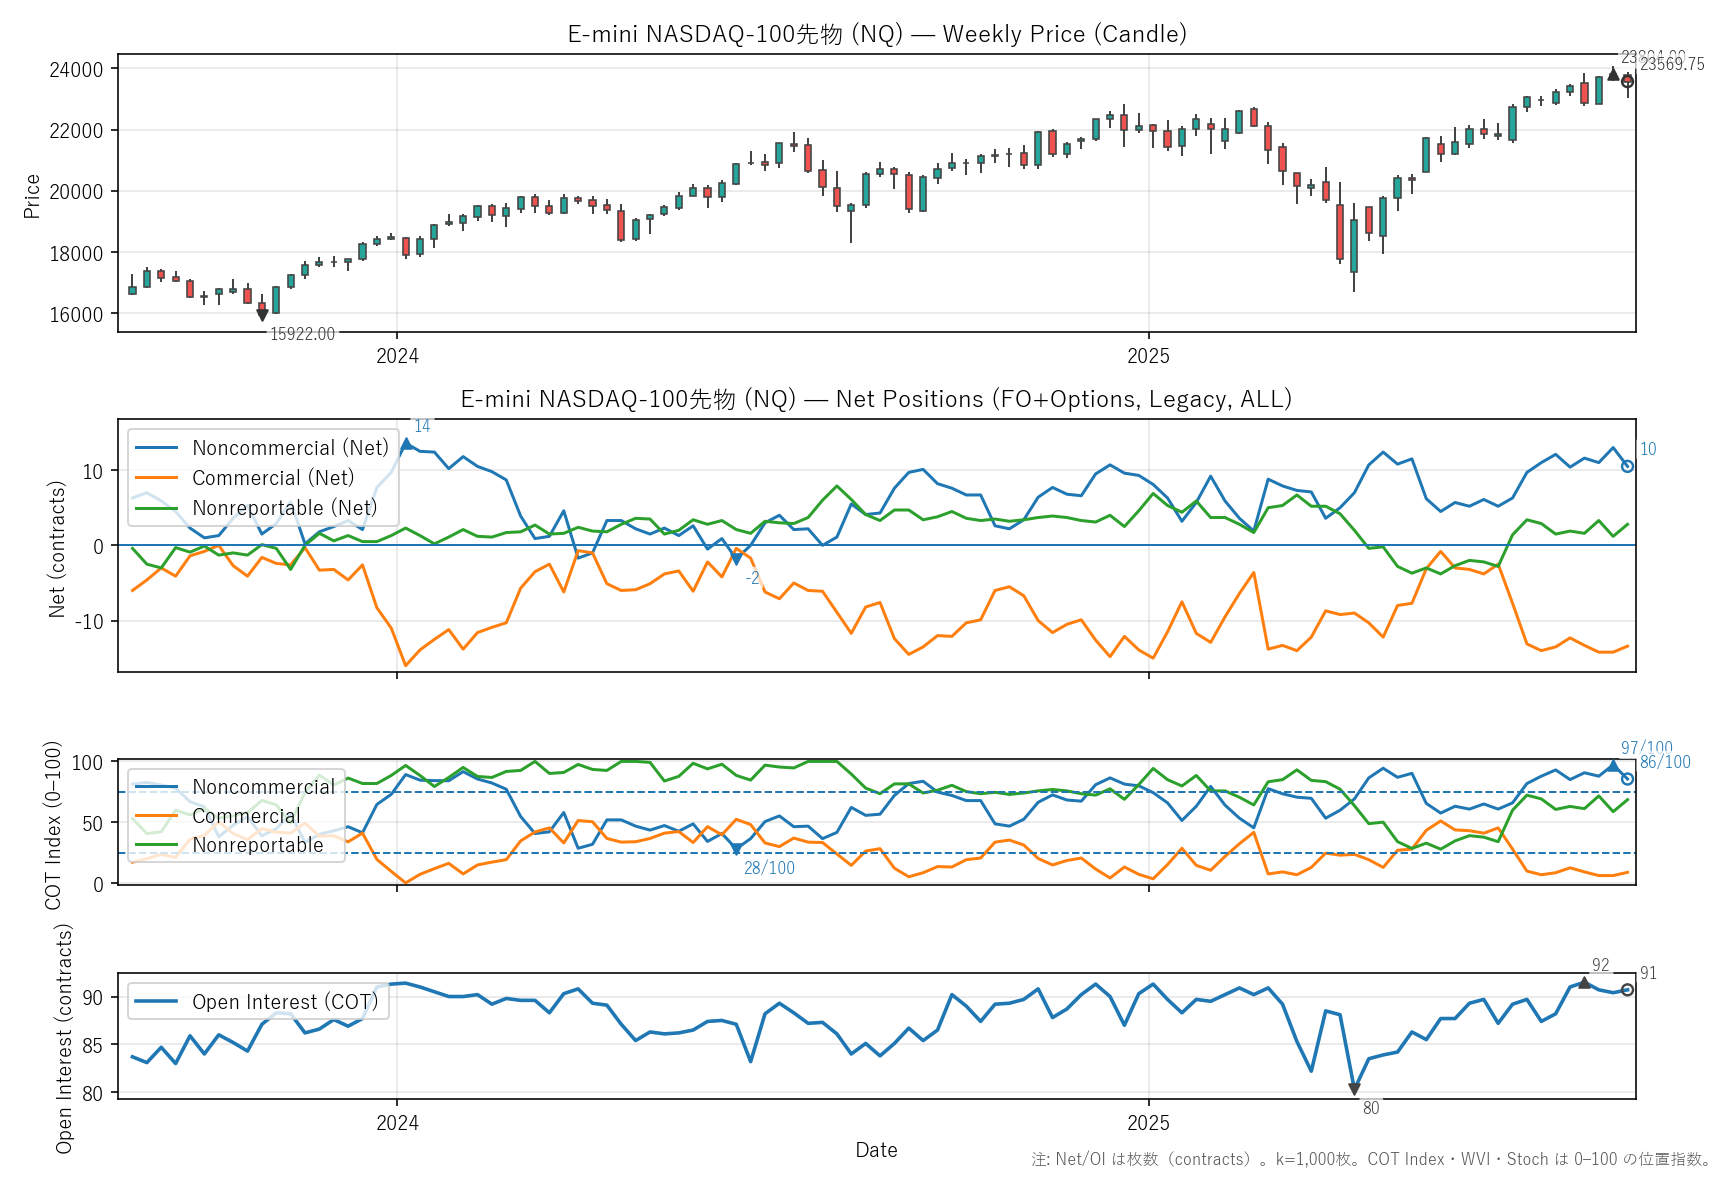The image size is (1728, 1180).
Task: Click the down-triangle marker at open interest low
Action: pyautogui.click(x=1354, y=1090)
